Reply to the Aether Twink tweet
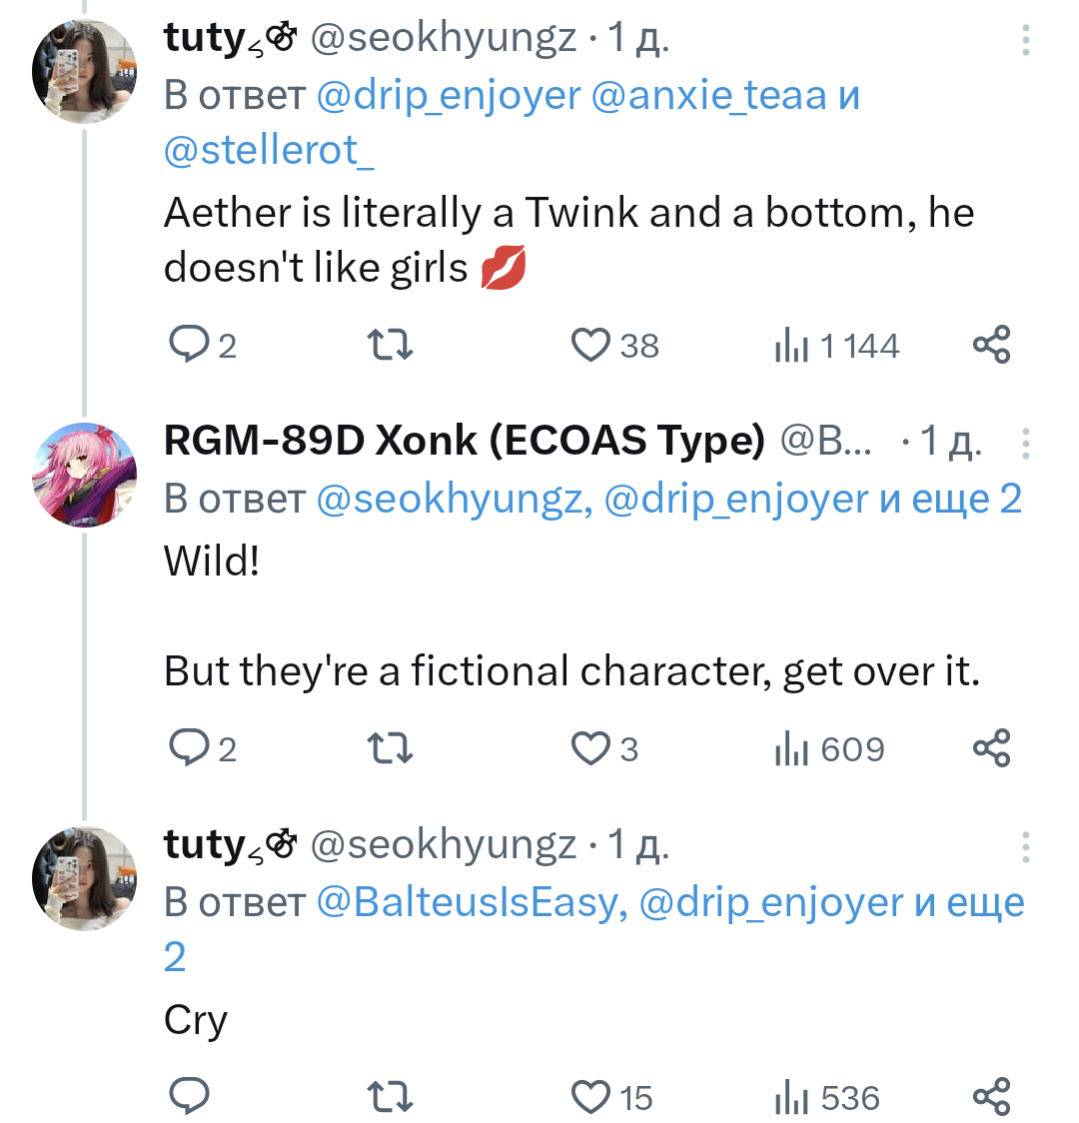 point(188,345)
